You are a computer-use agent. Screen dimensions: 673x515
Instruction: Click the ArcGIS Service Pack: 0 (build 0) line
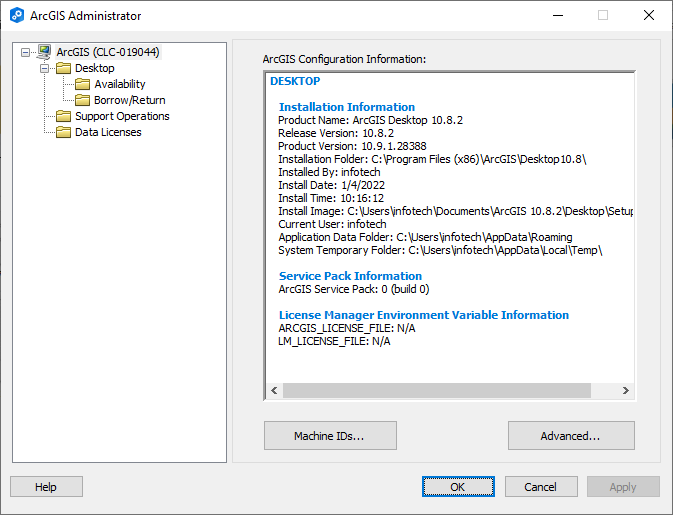(x=354, y=289)
